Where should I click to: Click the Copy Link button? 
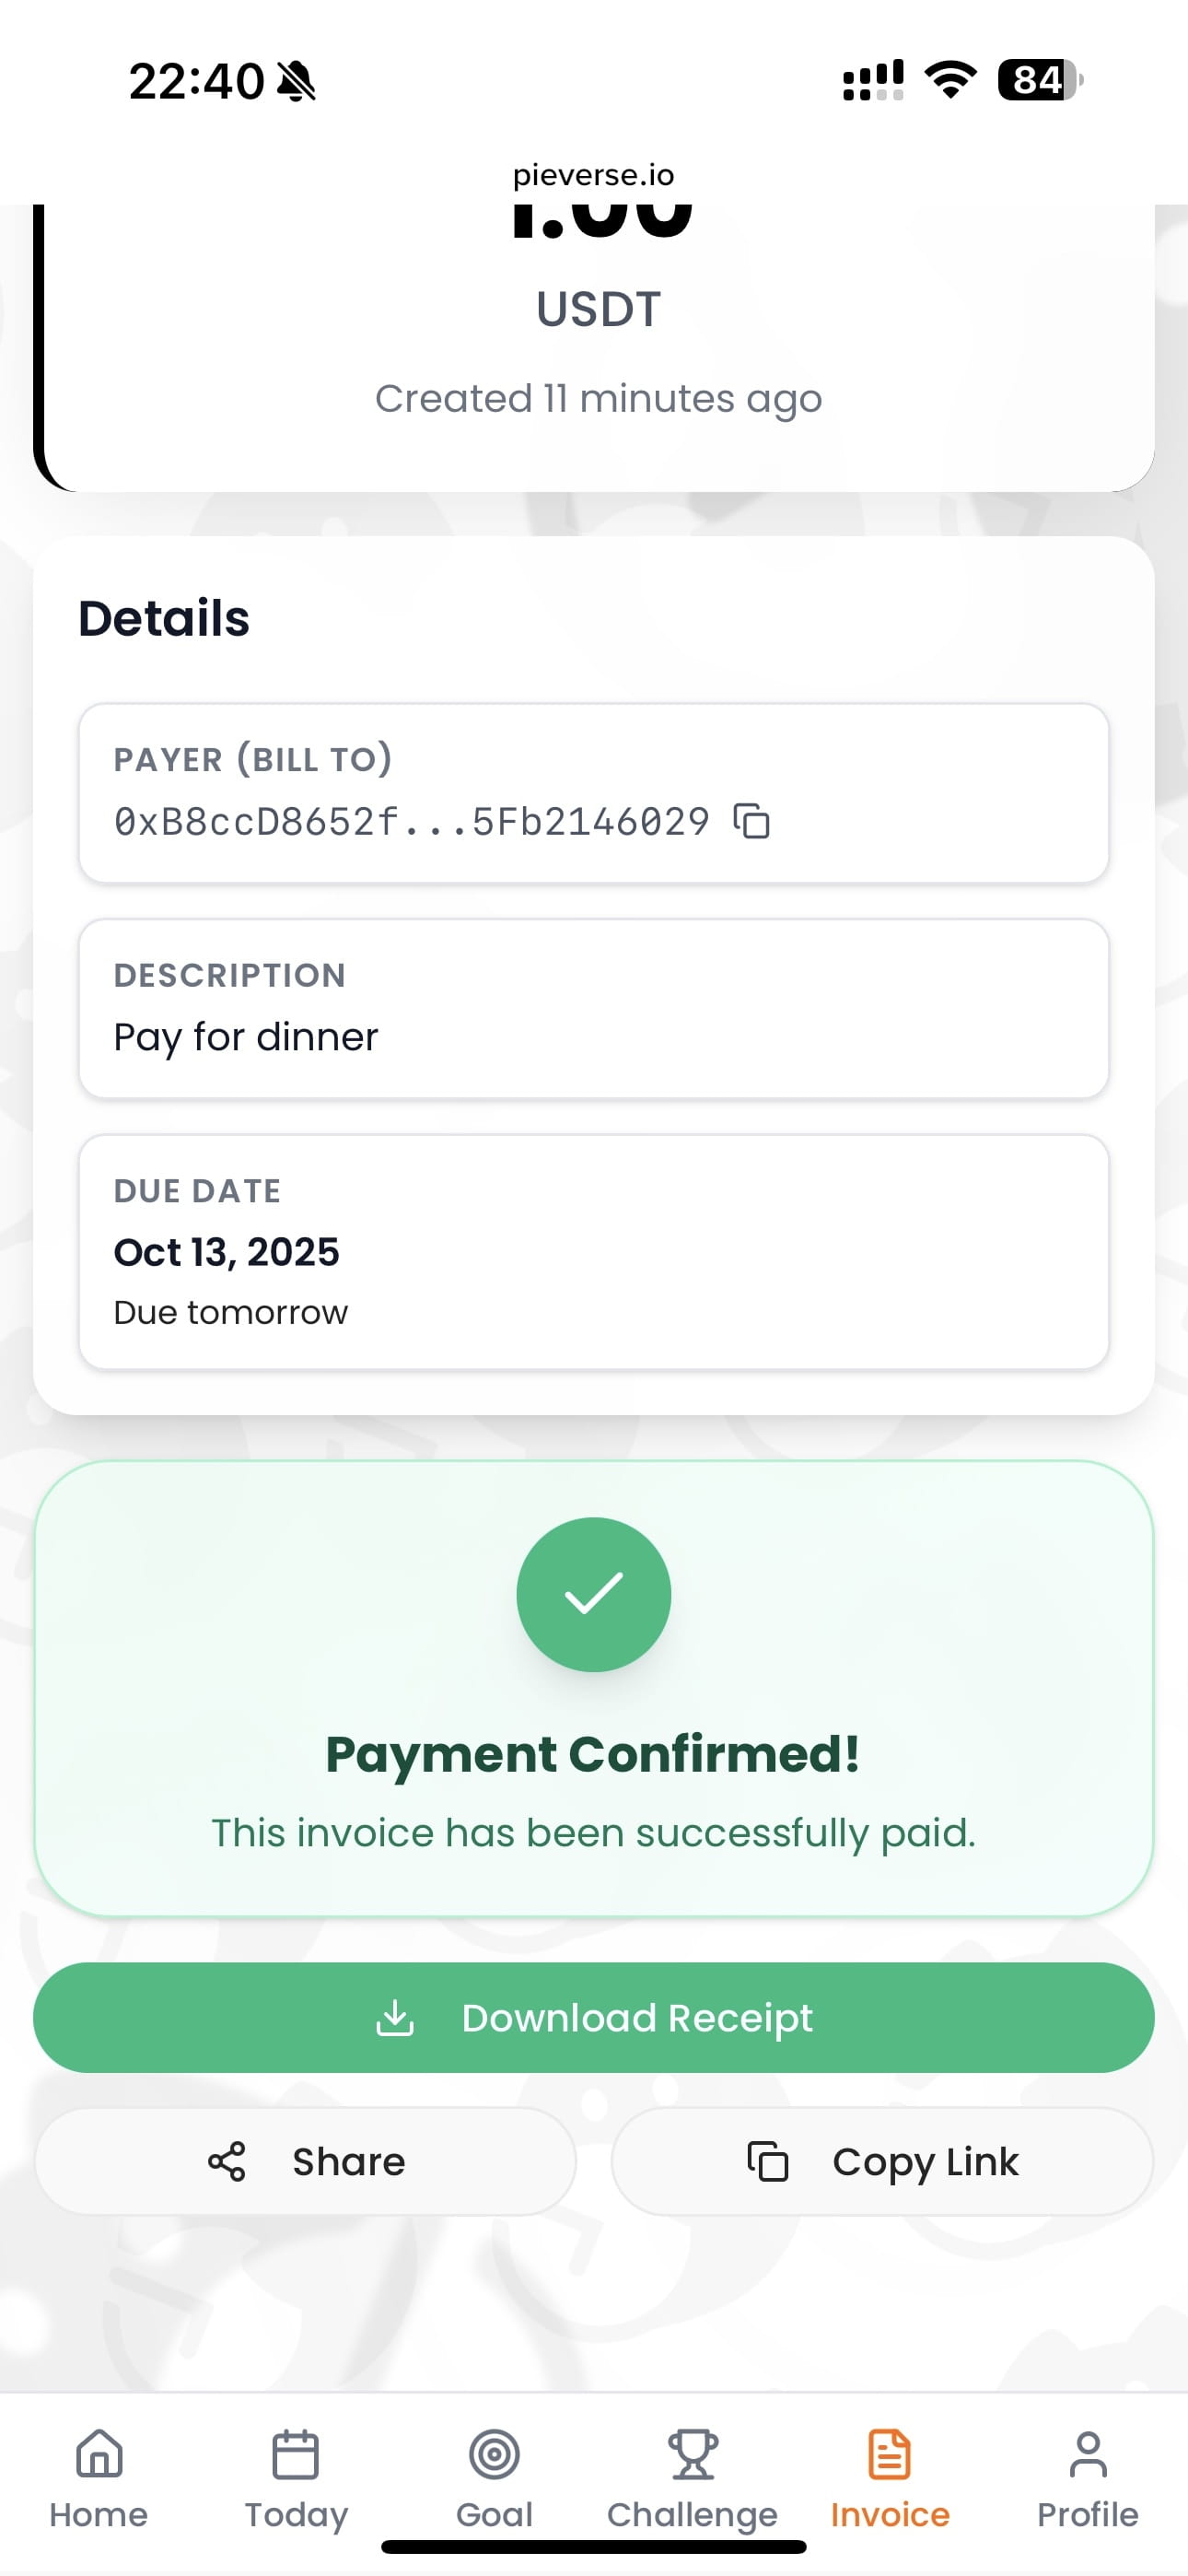882,2161
